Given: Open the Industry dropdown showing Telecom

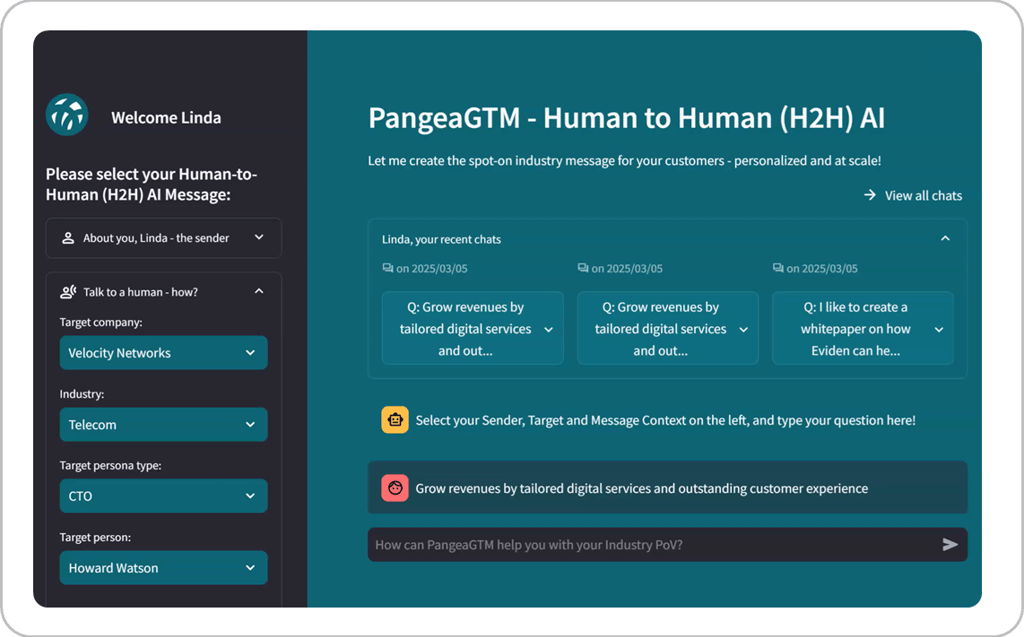Looking at the screenshot, I should [x=163, y=425].
